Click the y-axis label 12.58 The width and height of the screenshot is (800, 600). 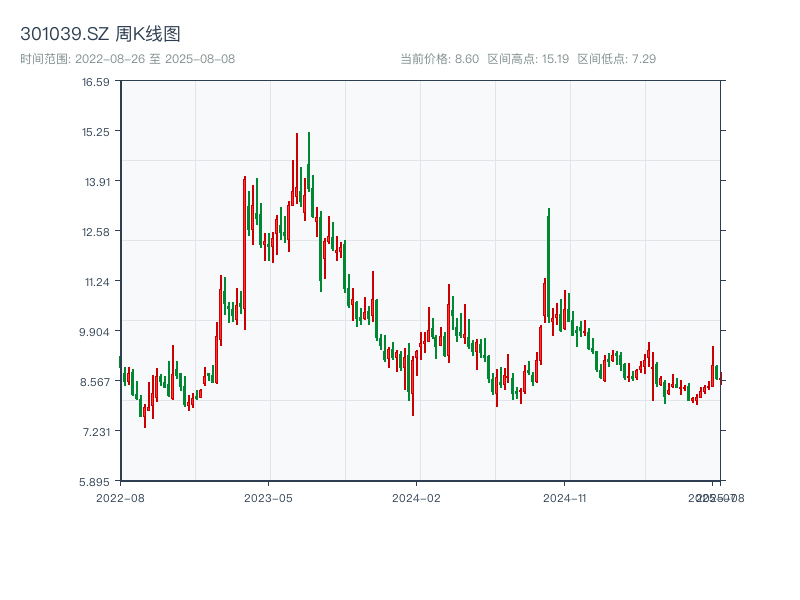coord(96,232)
